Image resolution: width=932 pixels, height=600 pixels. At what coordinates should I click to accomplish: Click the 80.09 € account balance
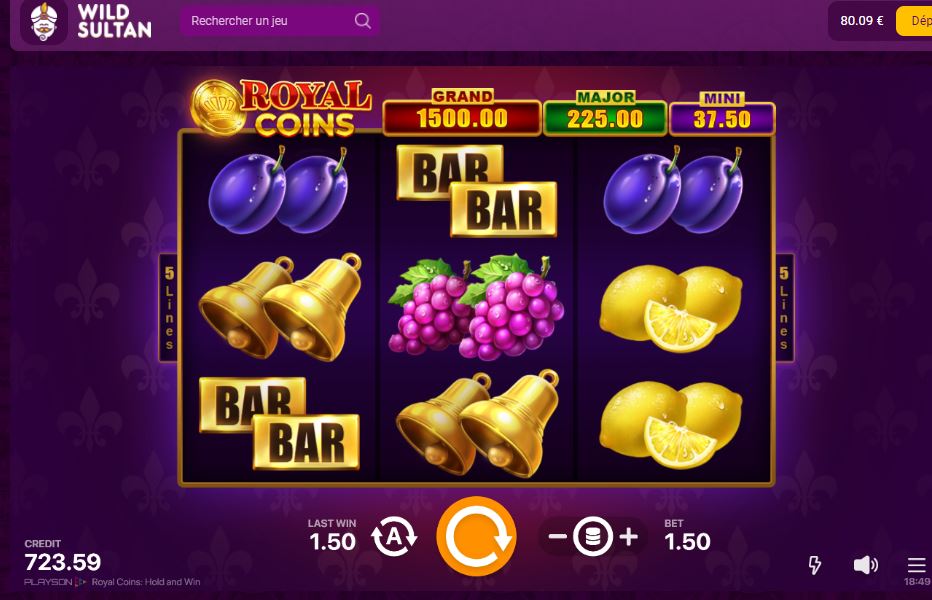click(x=861, y=21)
